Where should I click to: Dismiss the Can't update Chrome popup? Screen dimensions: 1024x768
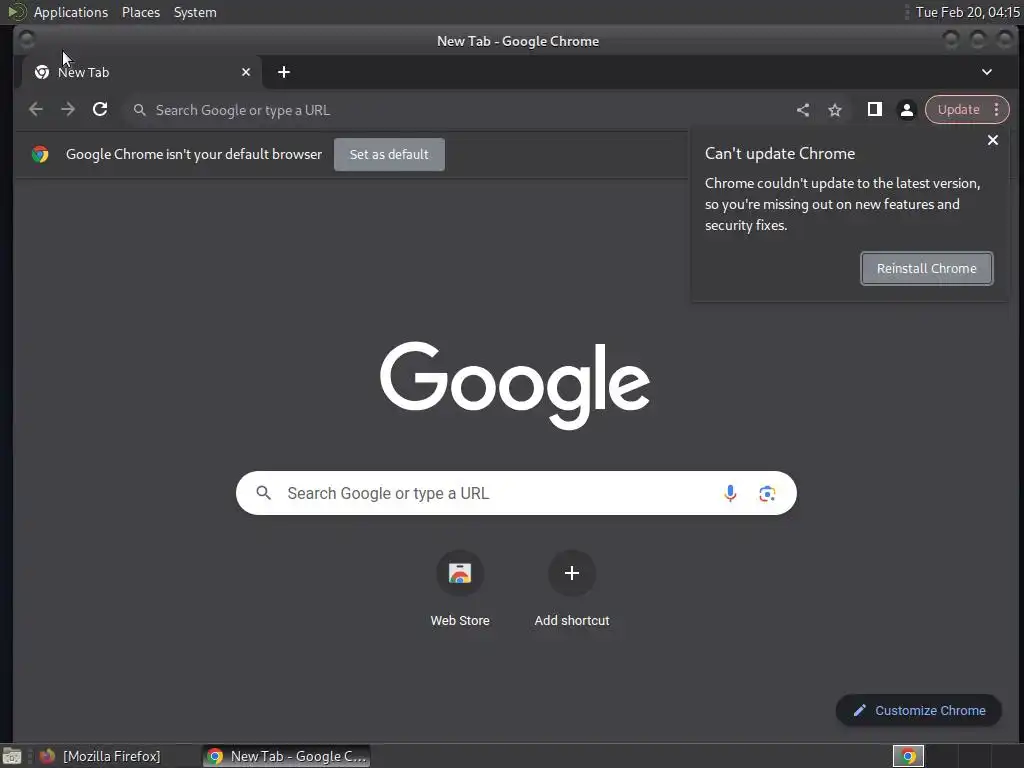[993, 140]
